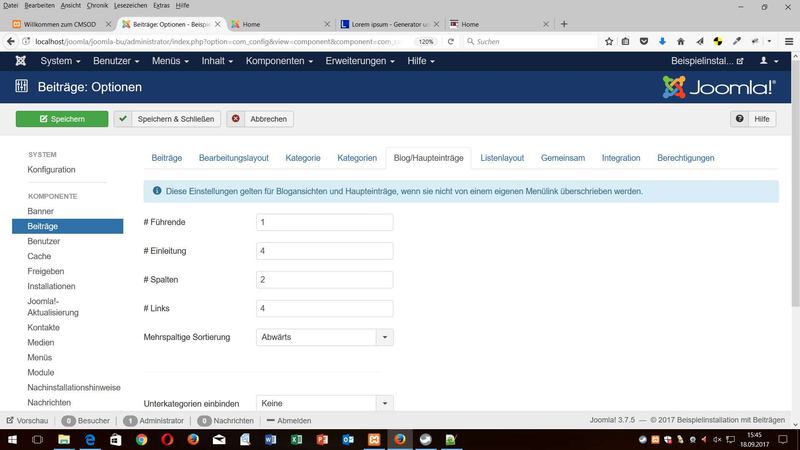
Task: Click the Hilfe toolbar button
Action: (753, 119)
